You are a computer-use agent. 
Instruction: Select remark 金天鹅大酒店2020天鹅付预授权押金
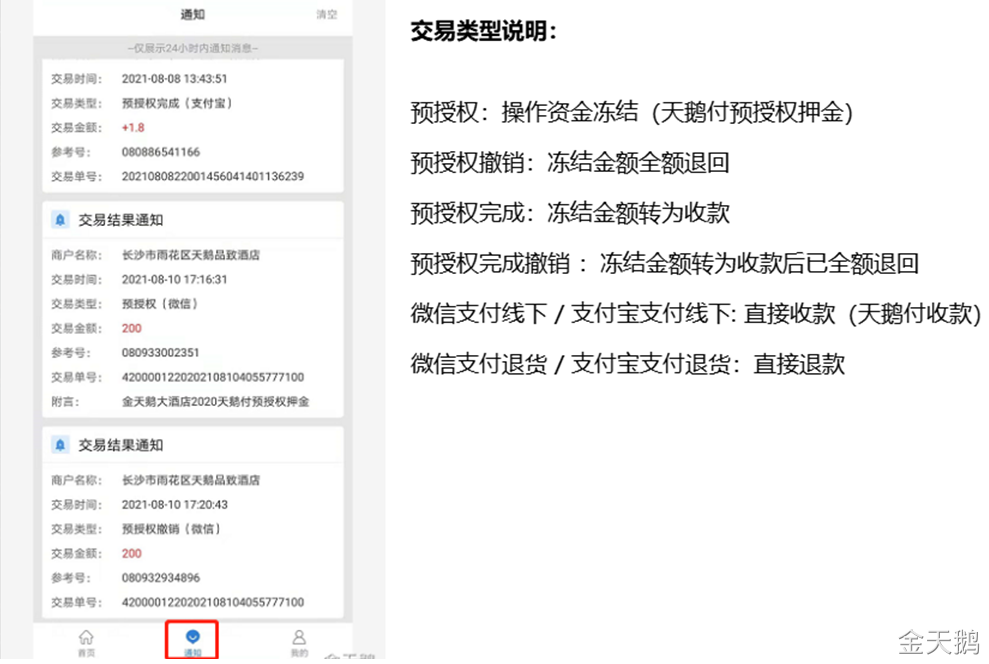coord(215,402)
